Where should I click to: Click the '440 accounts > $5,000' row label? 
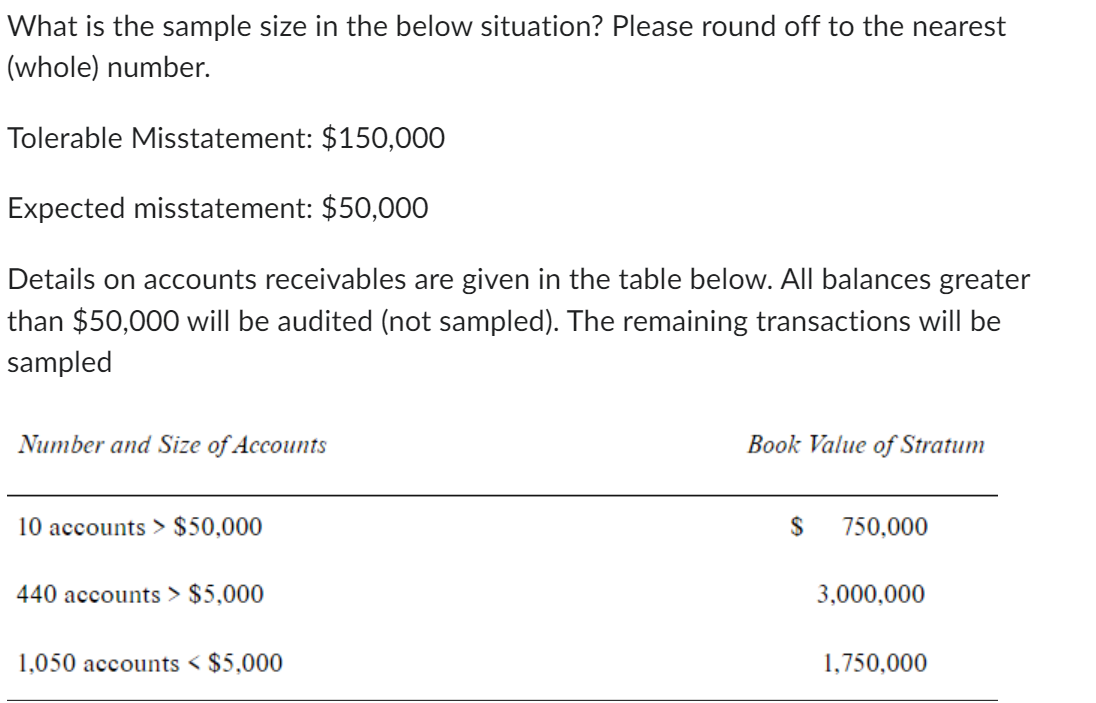click(141, 594)
